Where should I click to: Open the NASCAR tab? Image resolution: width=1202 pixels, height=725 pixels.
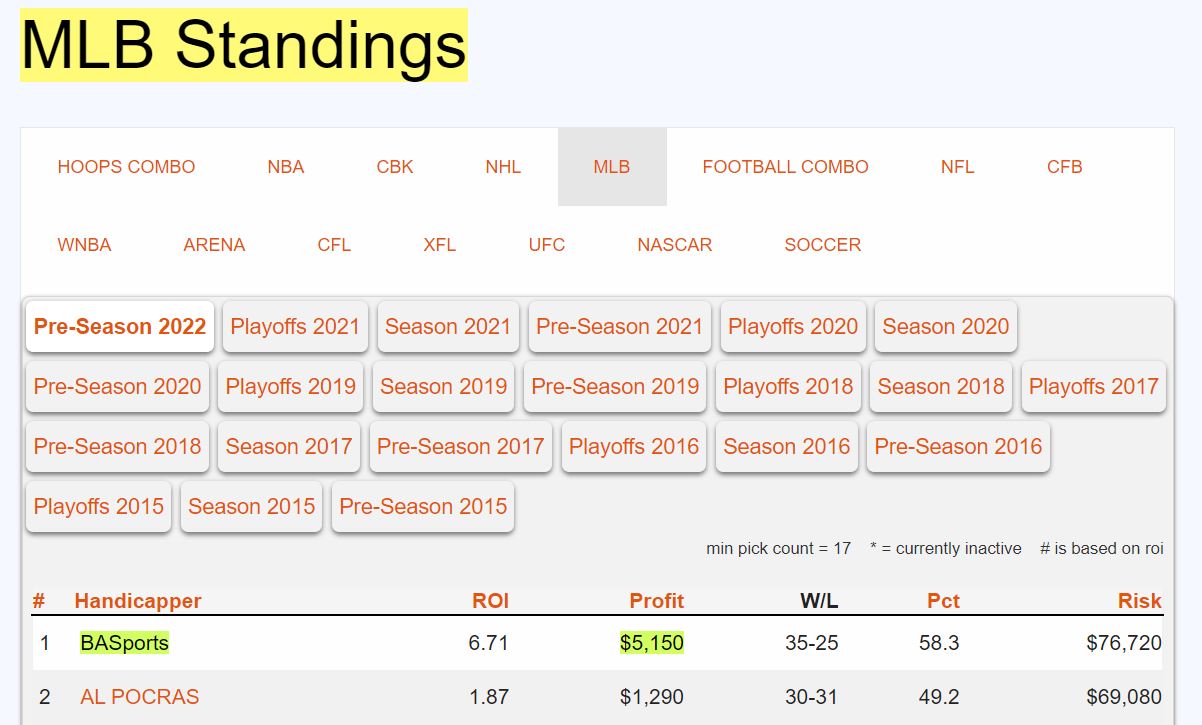point(674,245)
